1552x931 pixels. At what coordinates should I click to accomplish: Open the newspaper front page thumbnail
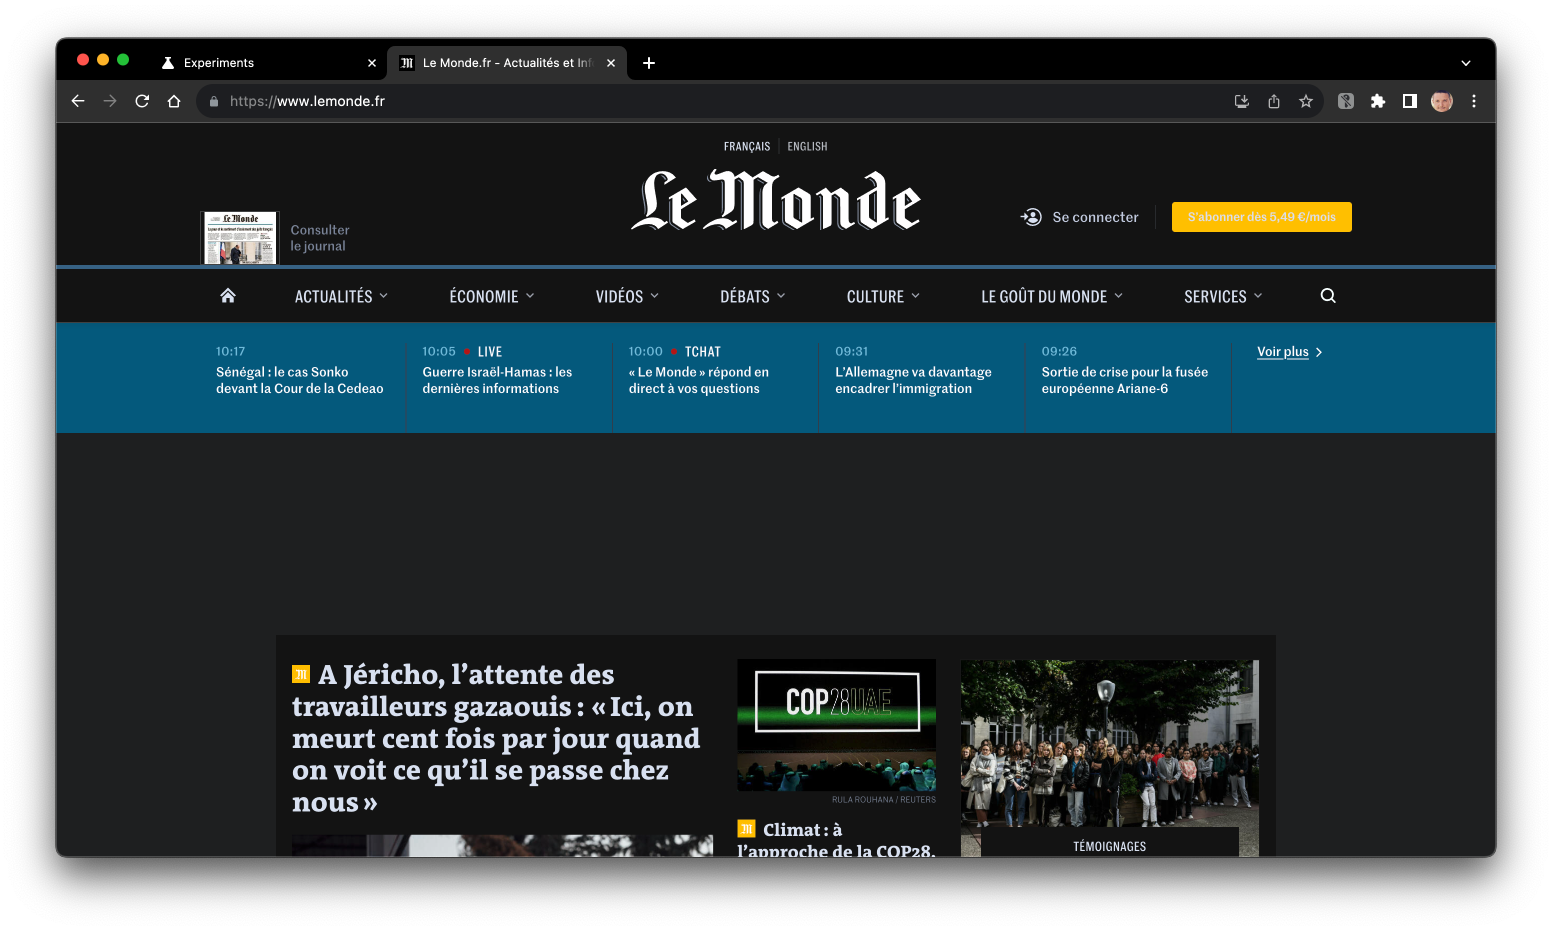tap(240, 238)
